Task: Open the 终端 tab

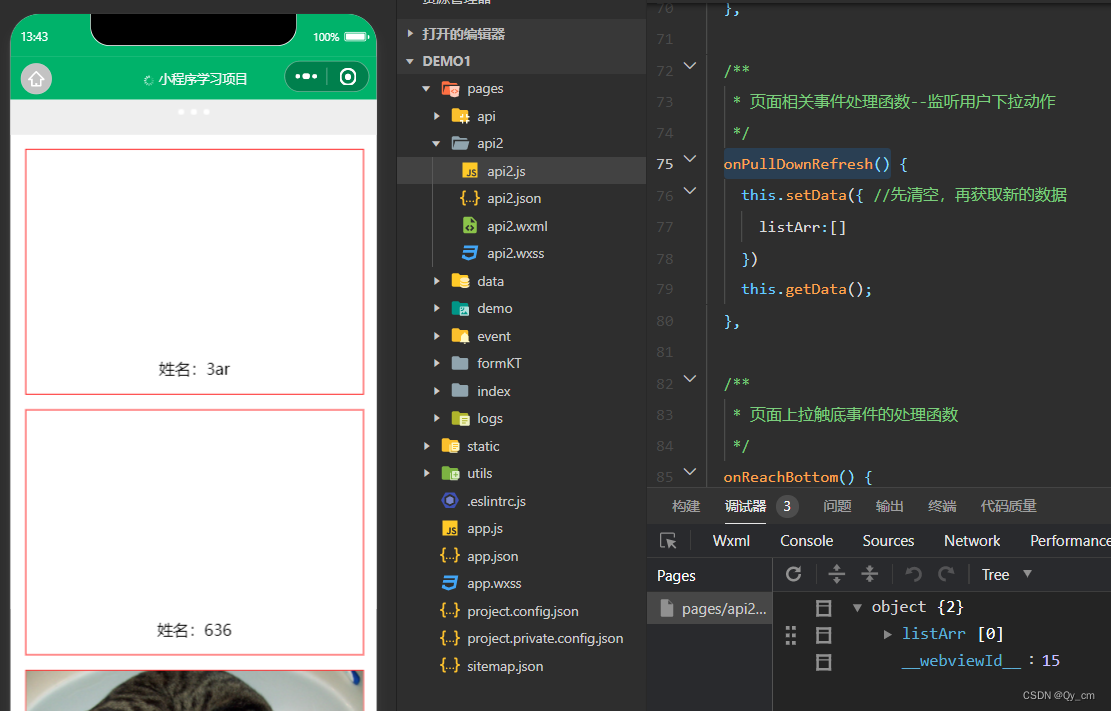Action: pos(942,506)
